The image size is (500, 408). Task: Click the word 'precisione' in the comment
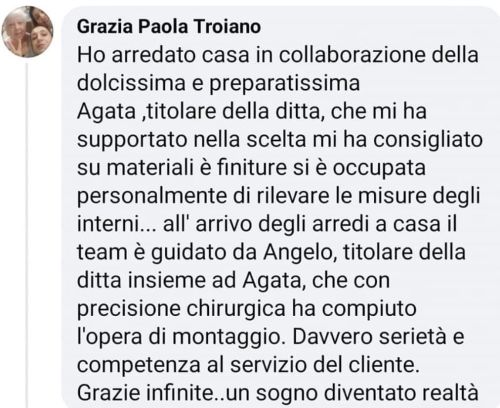pos(129,309)
